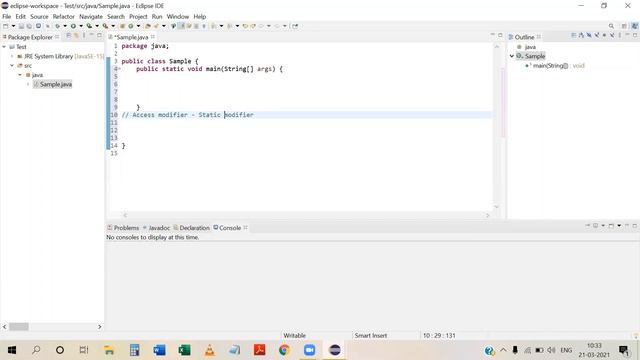The image size is (640, 360).
Task: Click the New file toolbar icon
Action: pyautogui.click(x=6, y=26)
